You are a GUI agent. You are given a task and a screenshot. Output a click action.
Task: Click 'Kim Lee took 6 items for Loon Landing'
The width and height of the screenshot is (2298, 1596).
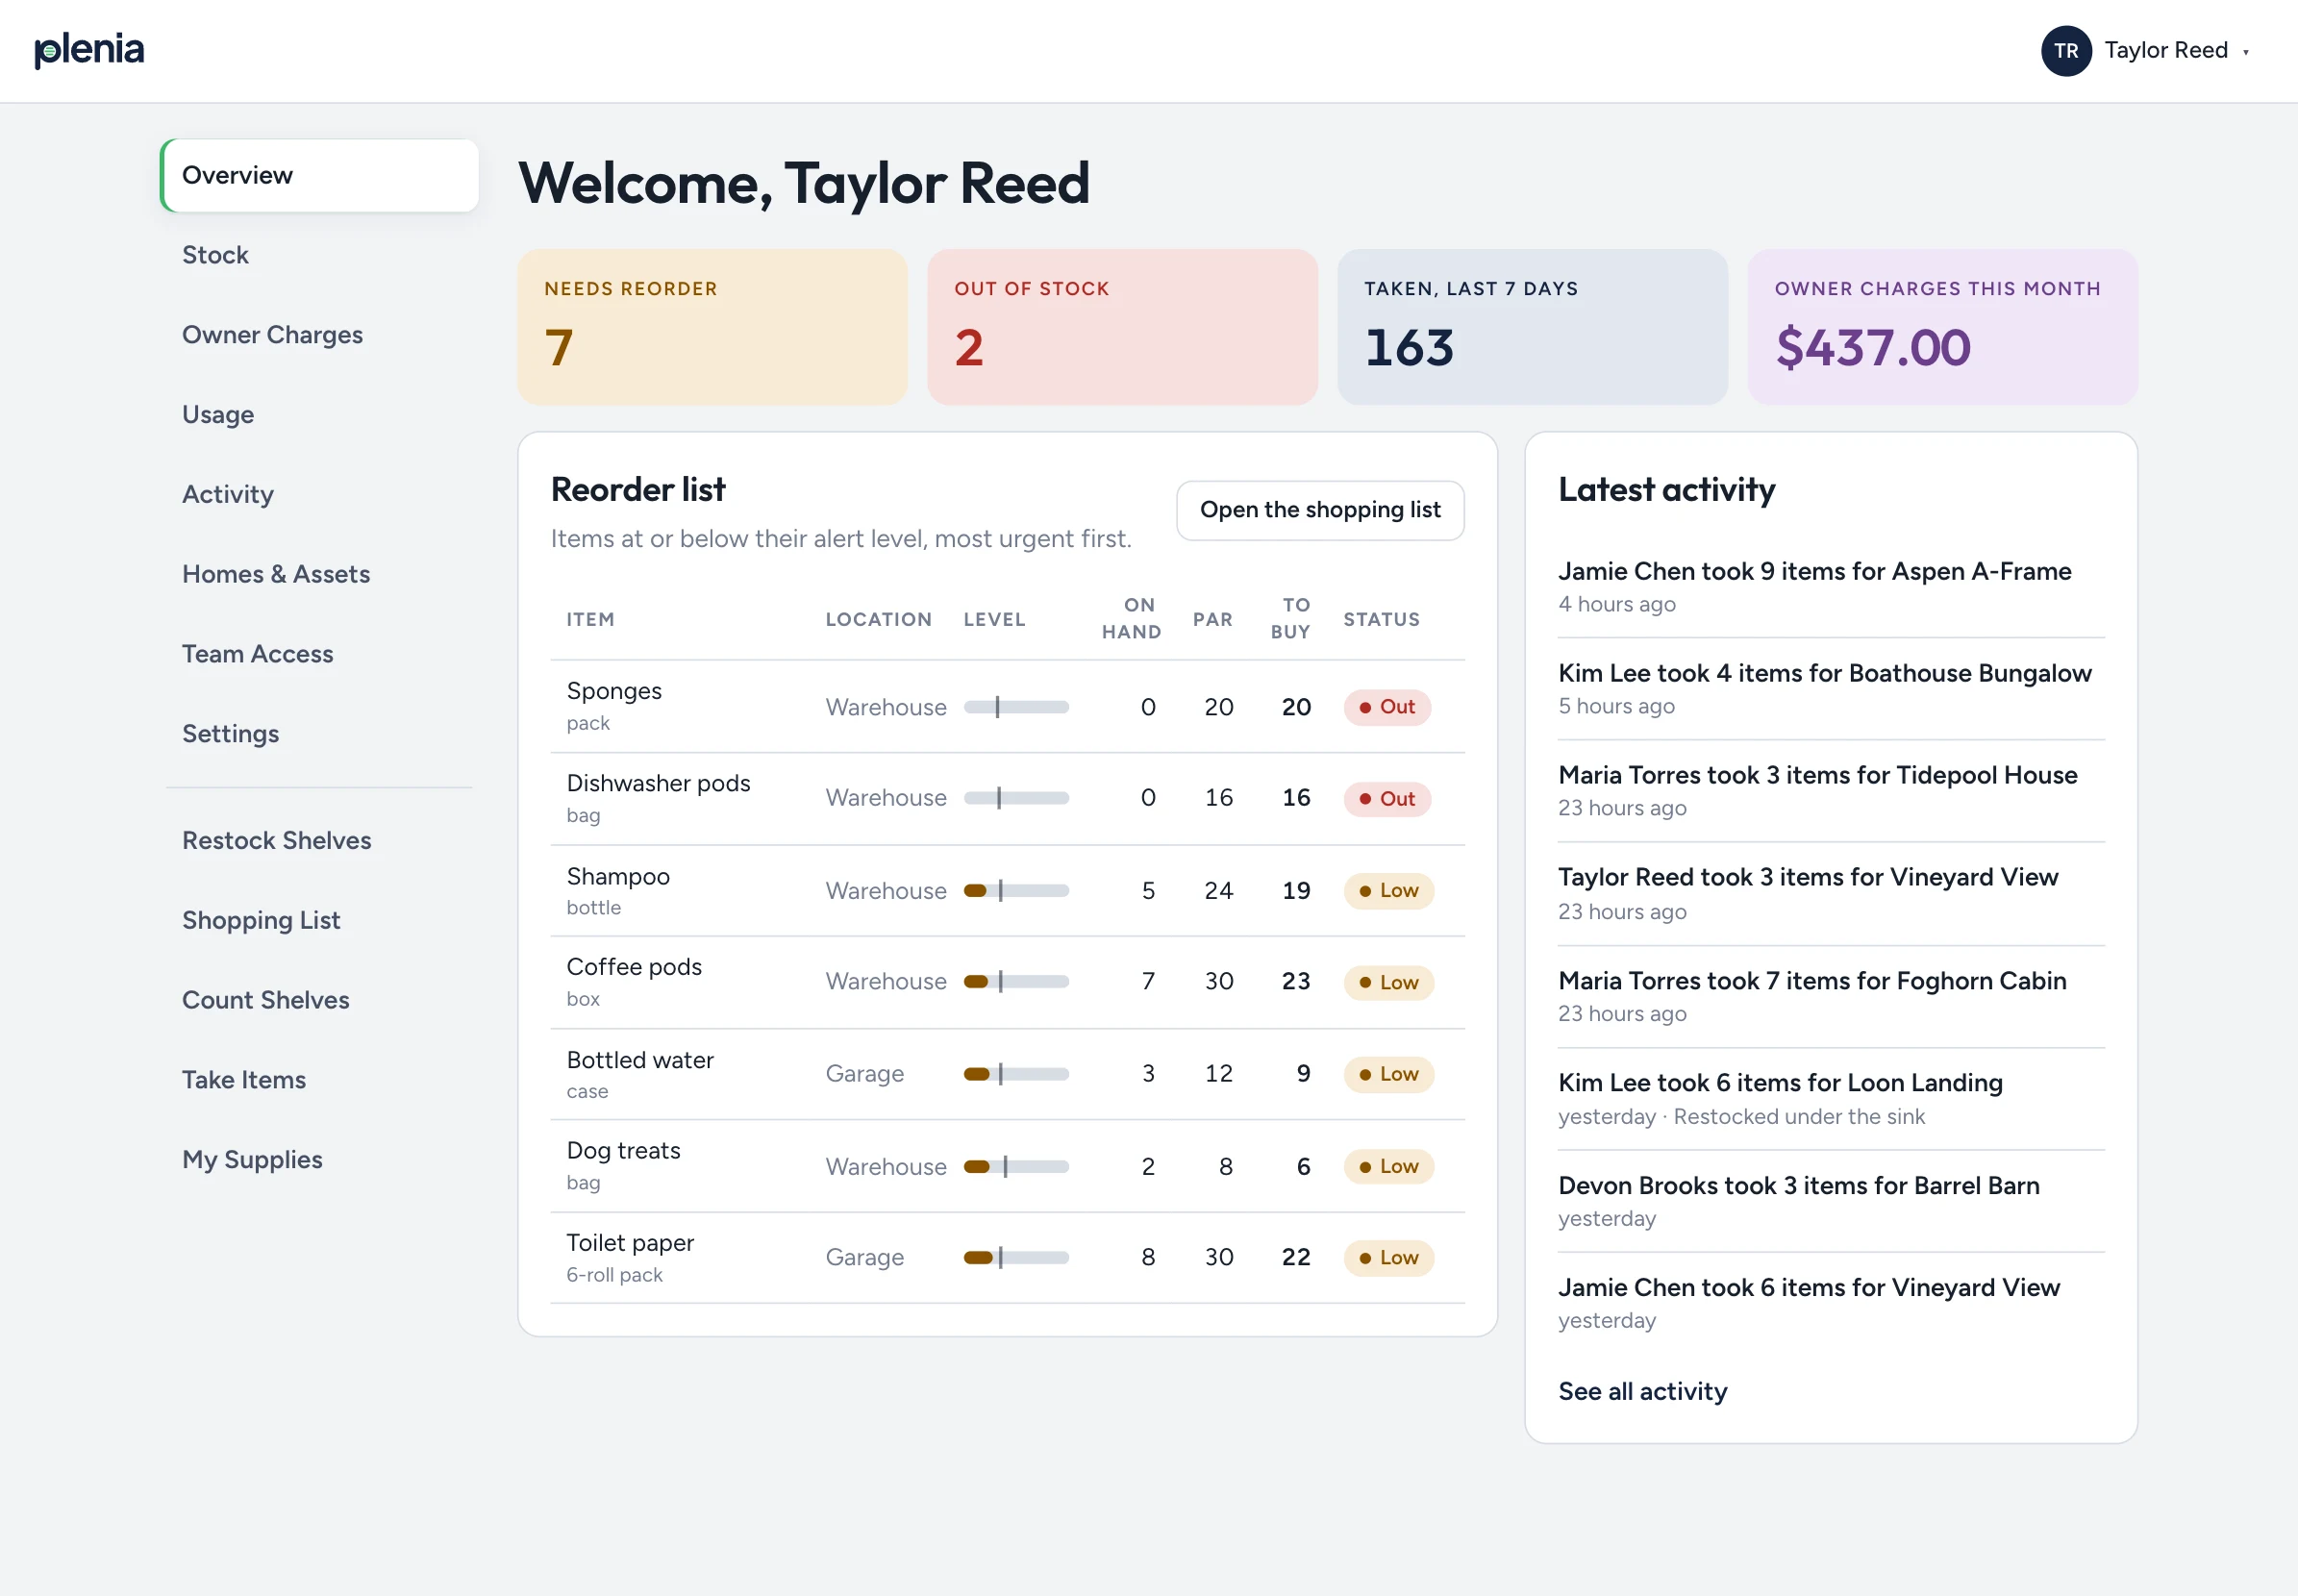click(1780, 1083)
